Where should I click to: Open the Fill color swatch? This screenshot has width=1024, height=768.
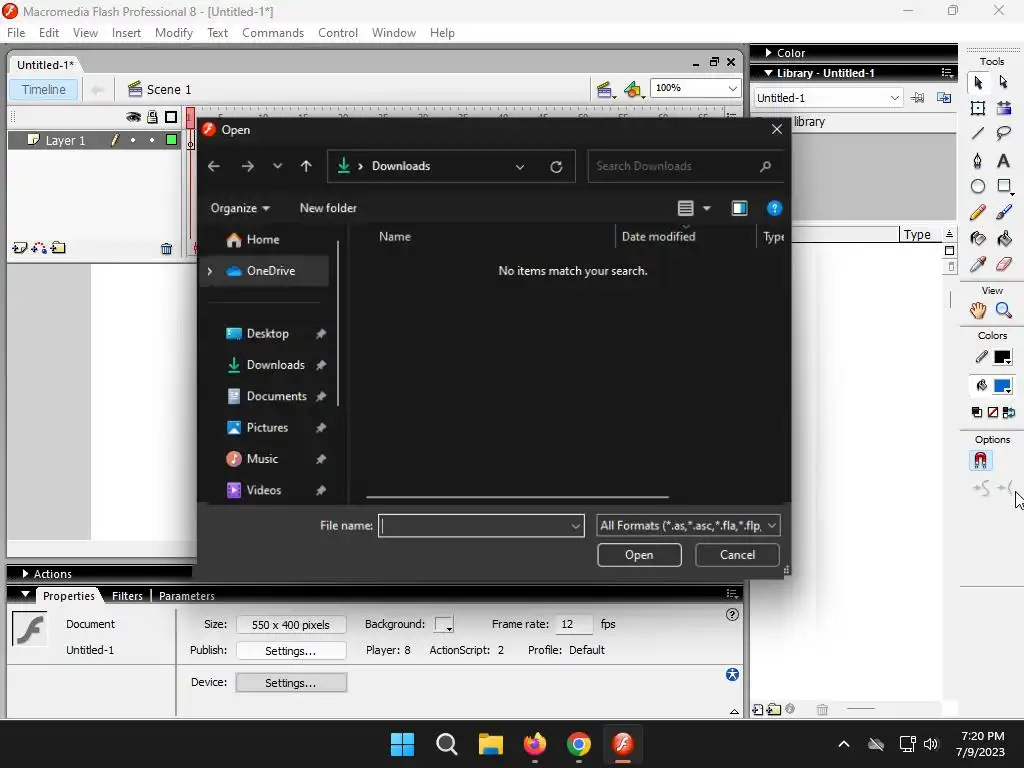(x=1002, y=386)
